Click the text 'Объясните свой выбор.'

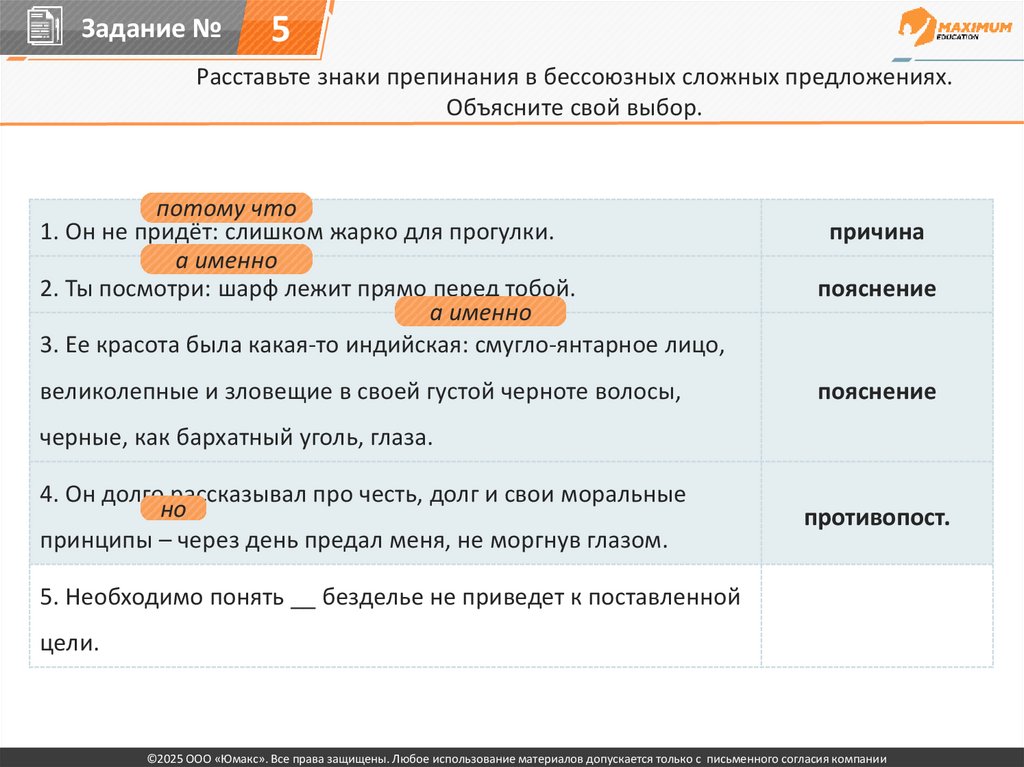coord(574,107)
